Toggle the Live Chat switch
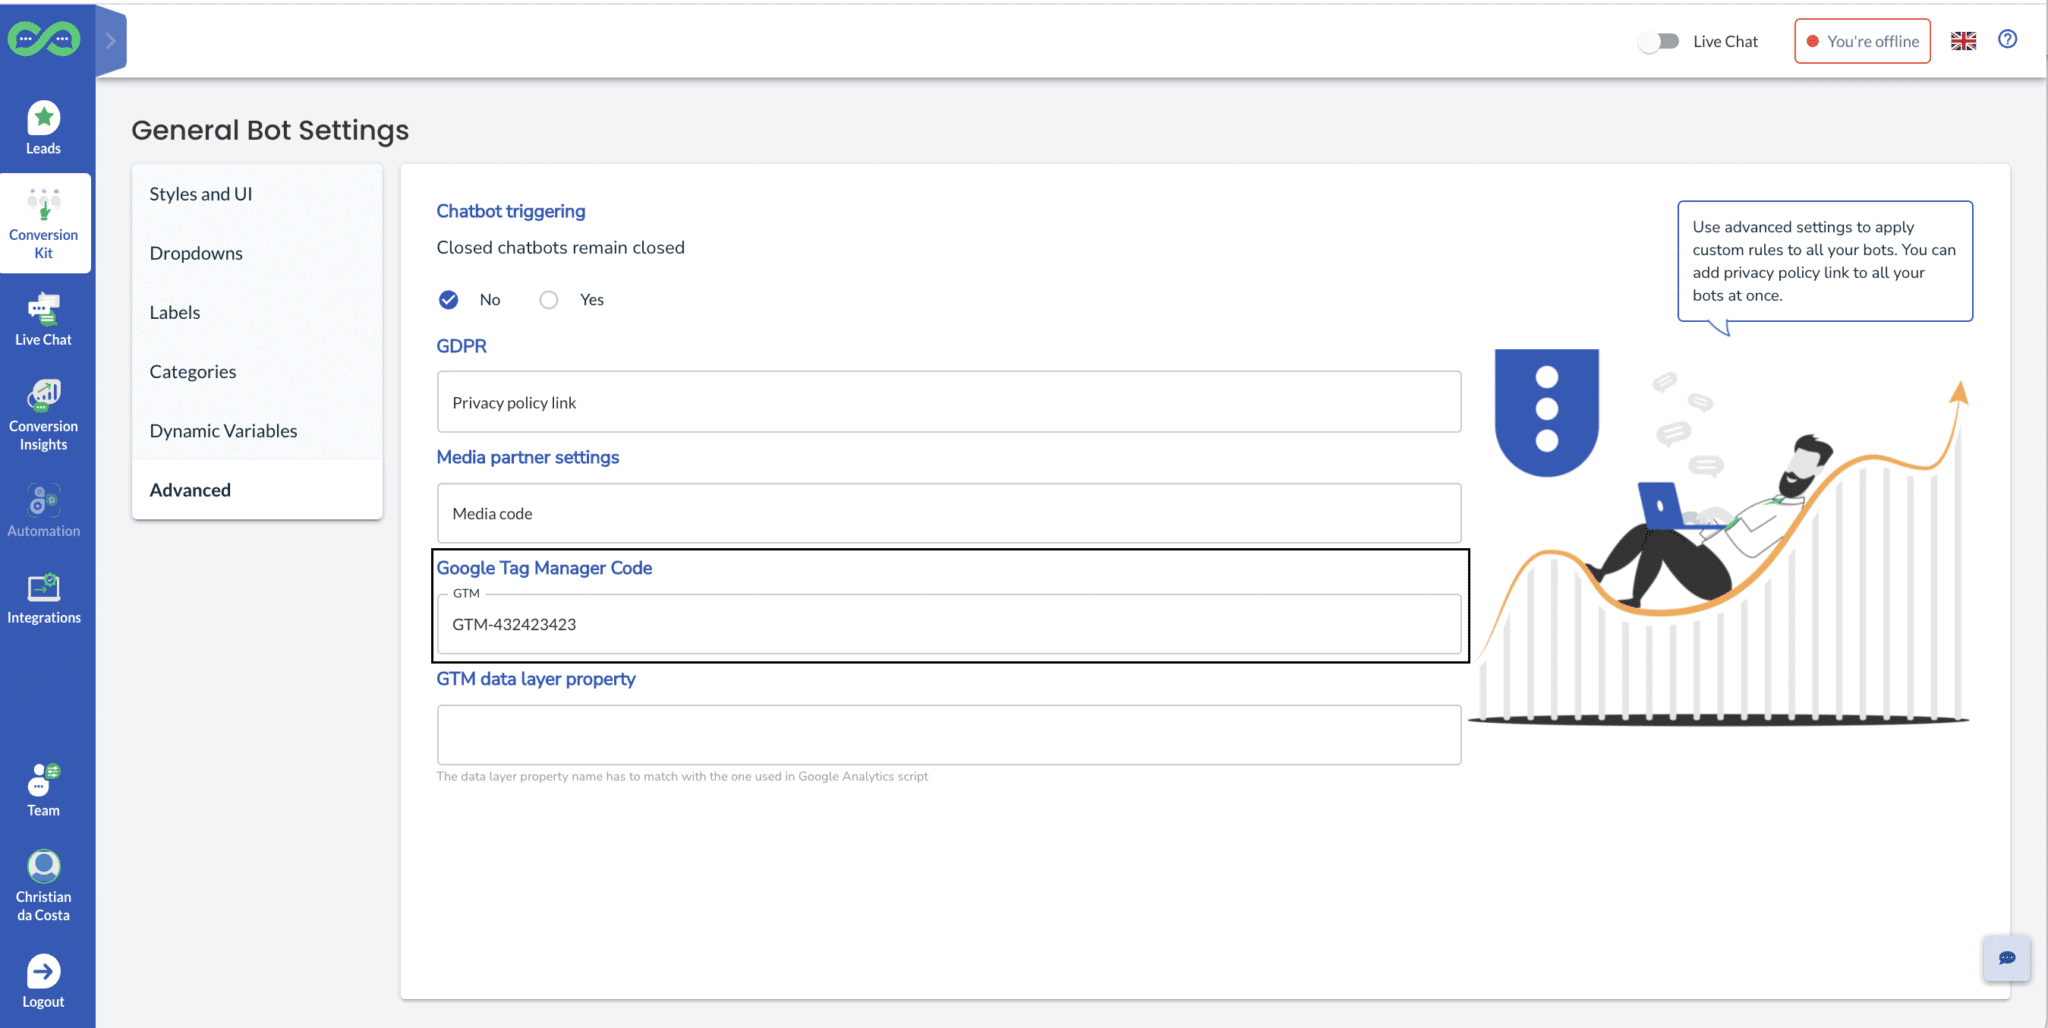Image resolution: width=2048 pixels, height=1028 pixels. pyautogui.click(x=1659, y=42)
